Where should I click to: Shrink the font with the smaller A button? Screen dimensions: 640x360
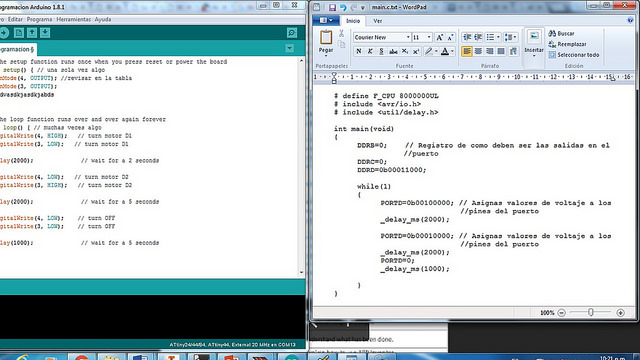click(x=450, y=37)
